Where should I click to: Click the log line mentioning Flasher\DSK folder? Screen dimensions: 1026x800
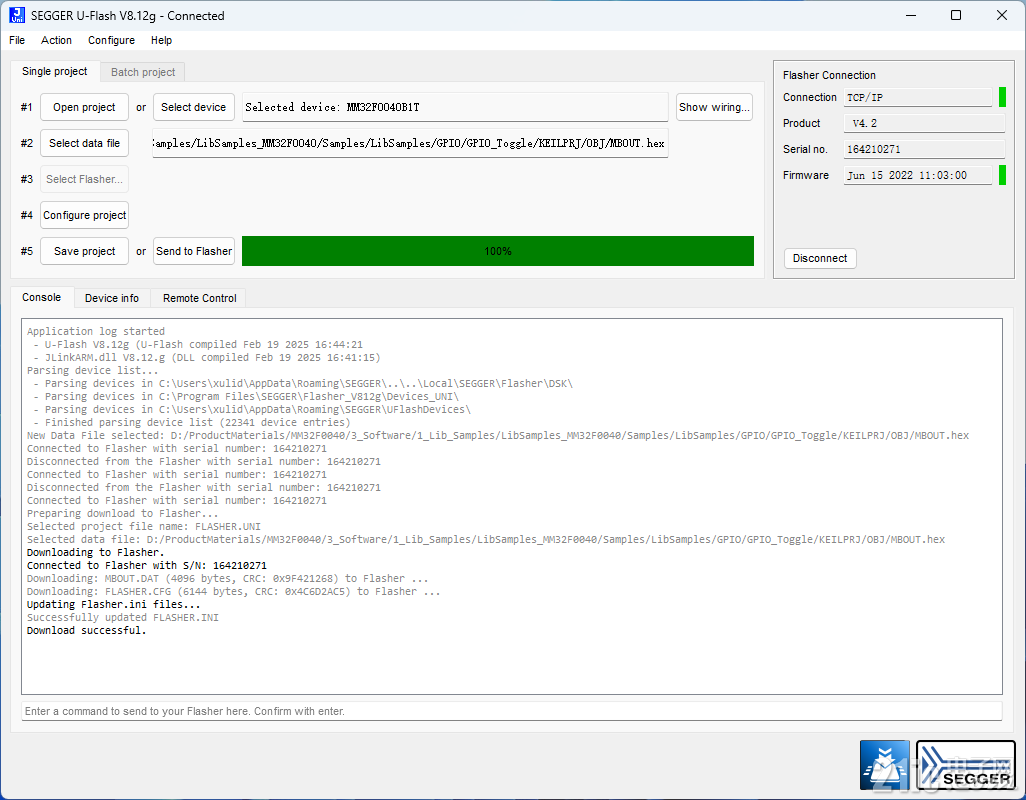(x=303, y=383)
